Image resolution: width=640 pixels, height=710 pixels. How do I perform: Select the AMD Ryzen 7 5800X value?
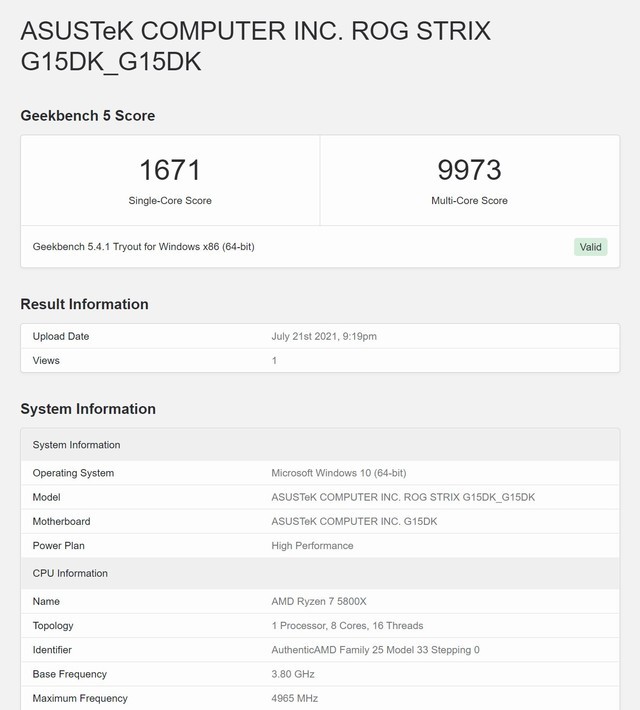click(319, 601)
